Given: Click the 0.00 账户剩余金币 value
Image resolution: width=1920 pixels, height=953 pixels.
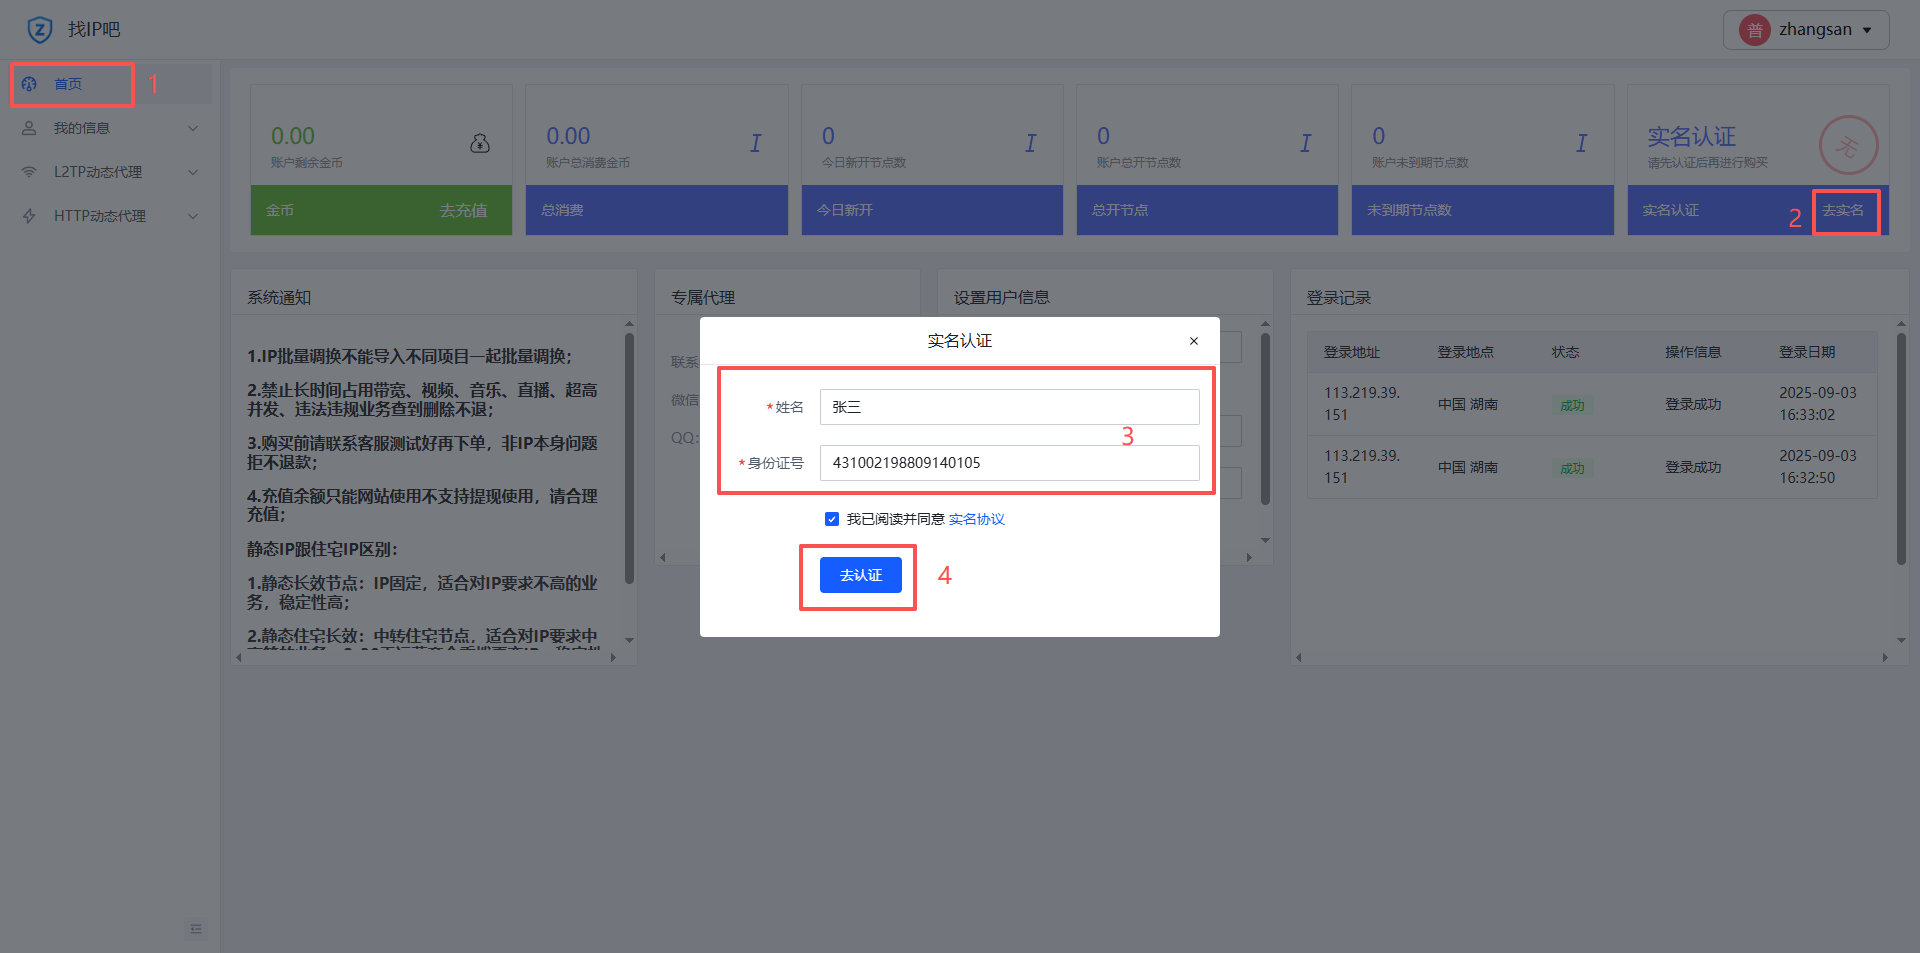Looking at the screenshot, I should pos(293,136).
